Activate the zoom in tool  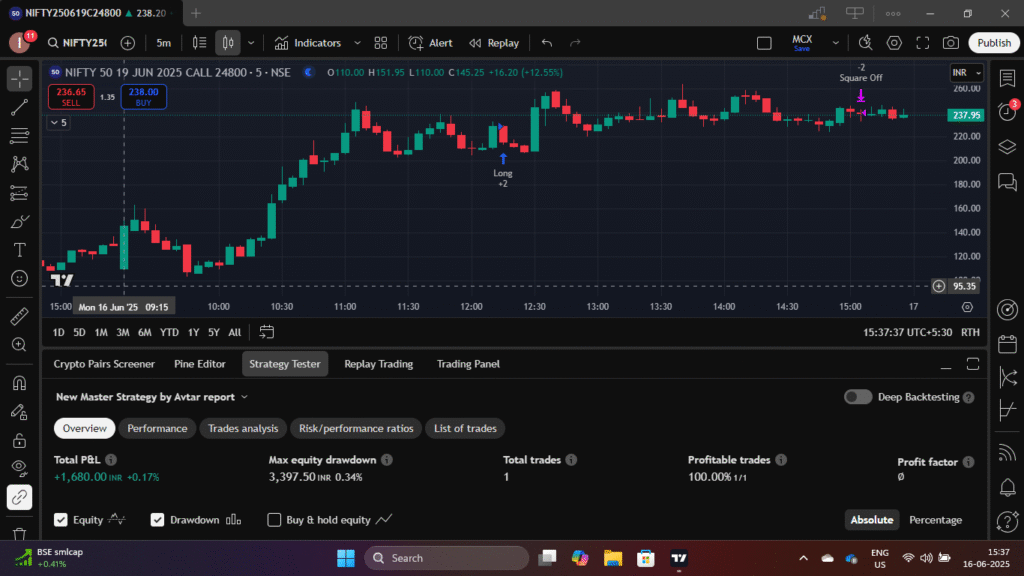(20, 345)
